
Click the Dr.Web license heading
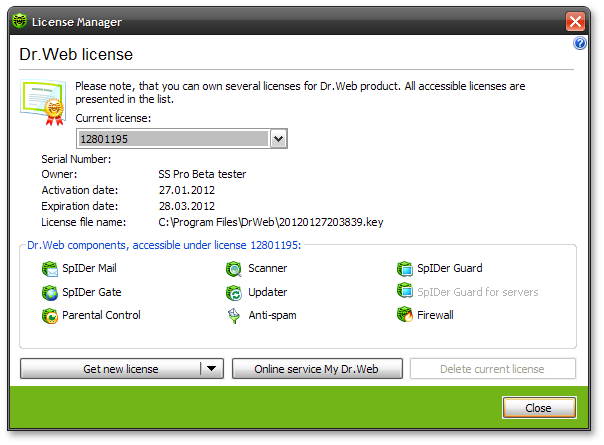(x=76, y=54)
